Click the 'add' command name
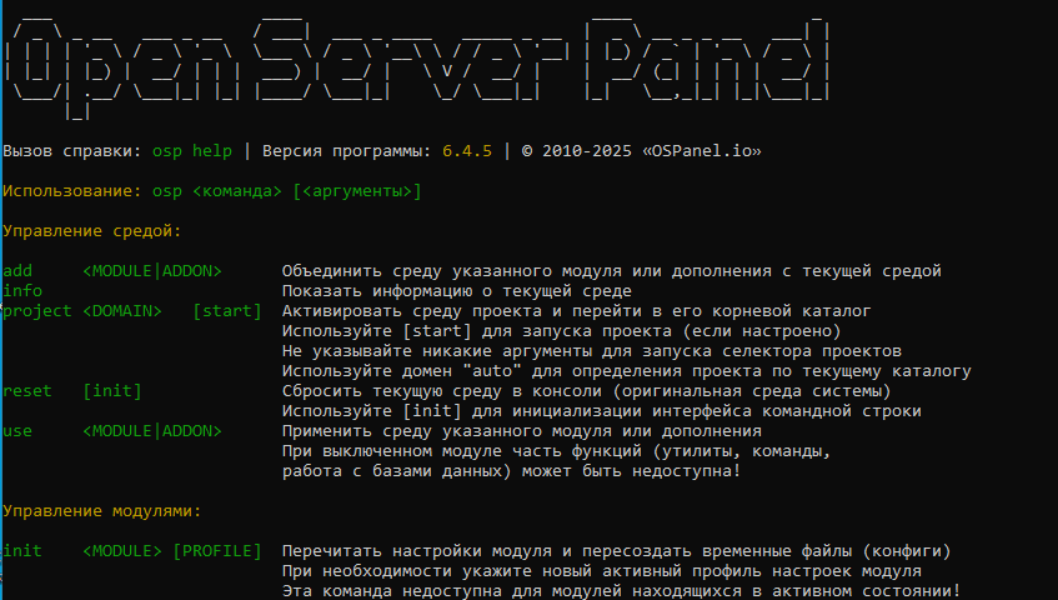The image size is (1058, 600). (17, 271)
